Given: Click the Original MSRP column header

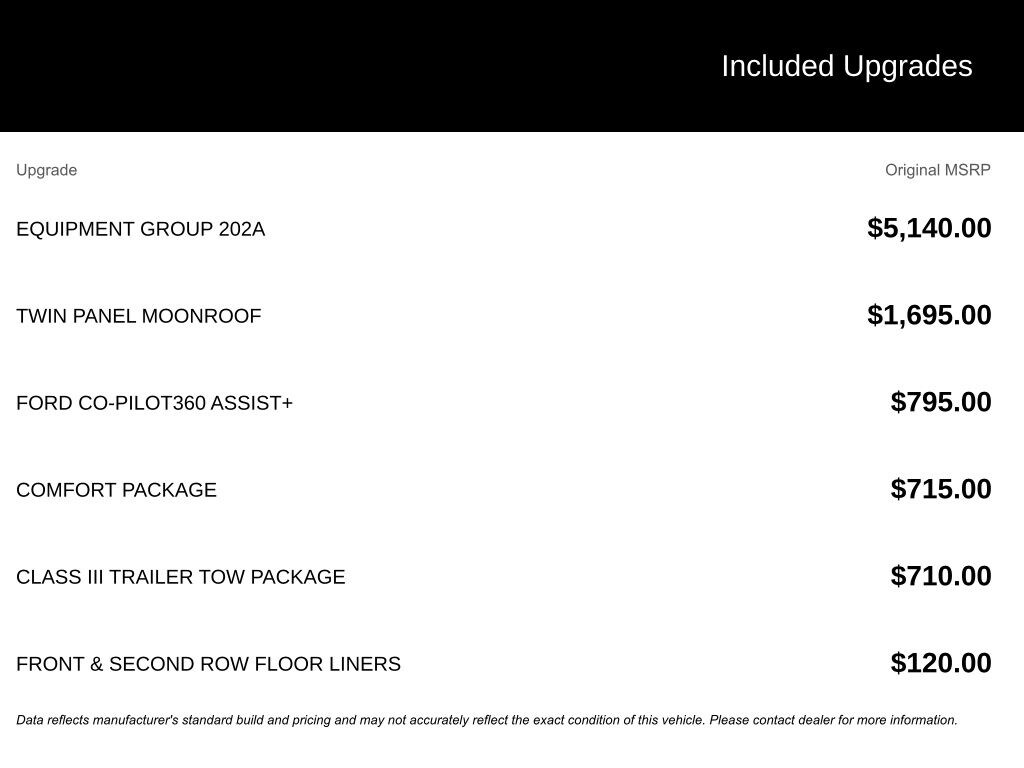Looking at the screenshot, I should point(937,170).
